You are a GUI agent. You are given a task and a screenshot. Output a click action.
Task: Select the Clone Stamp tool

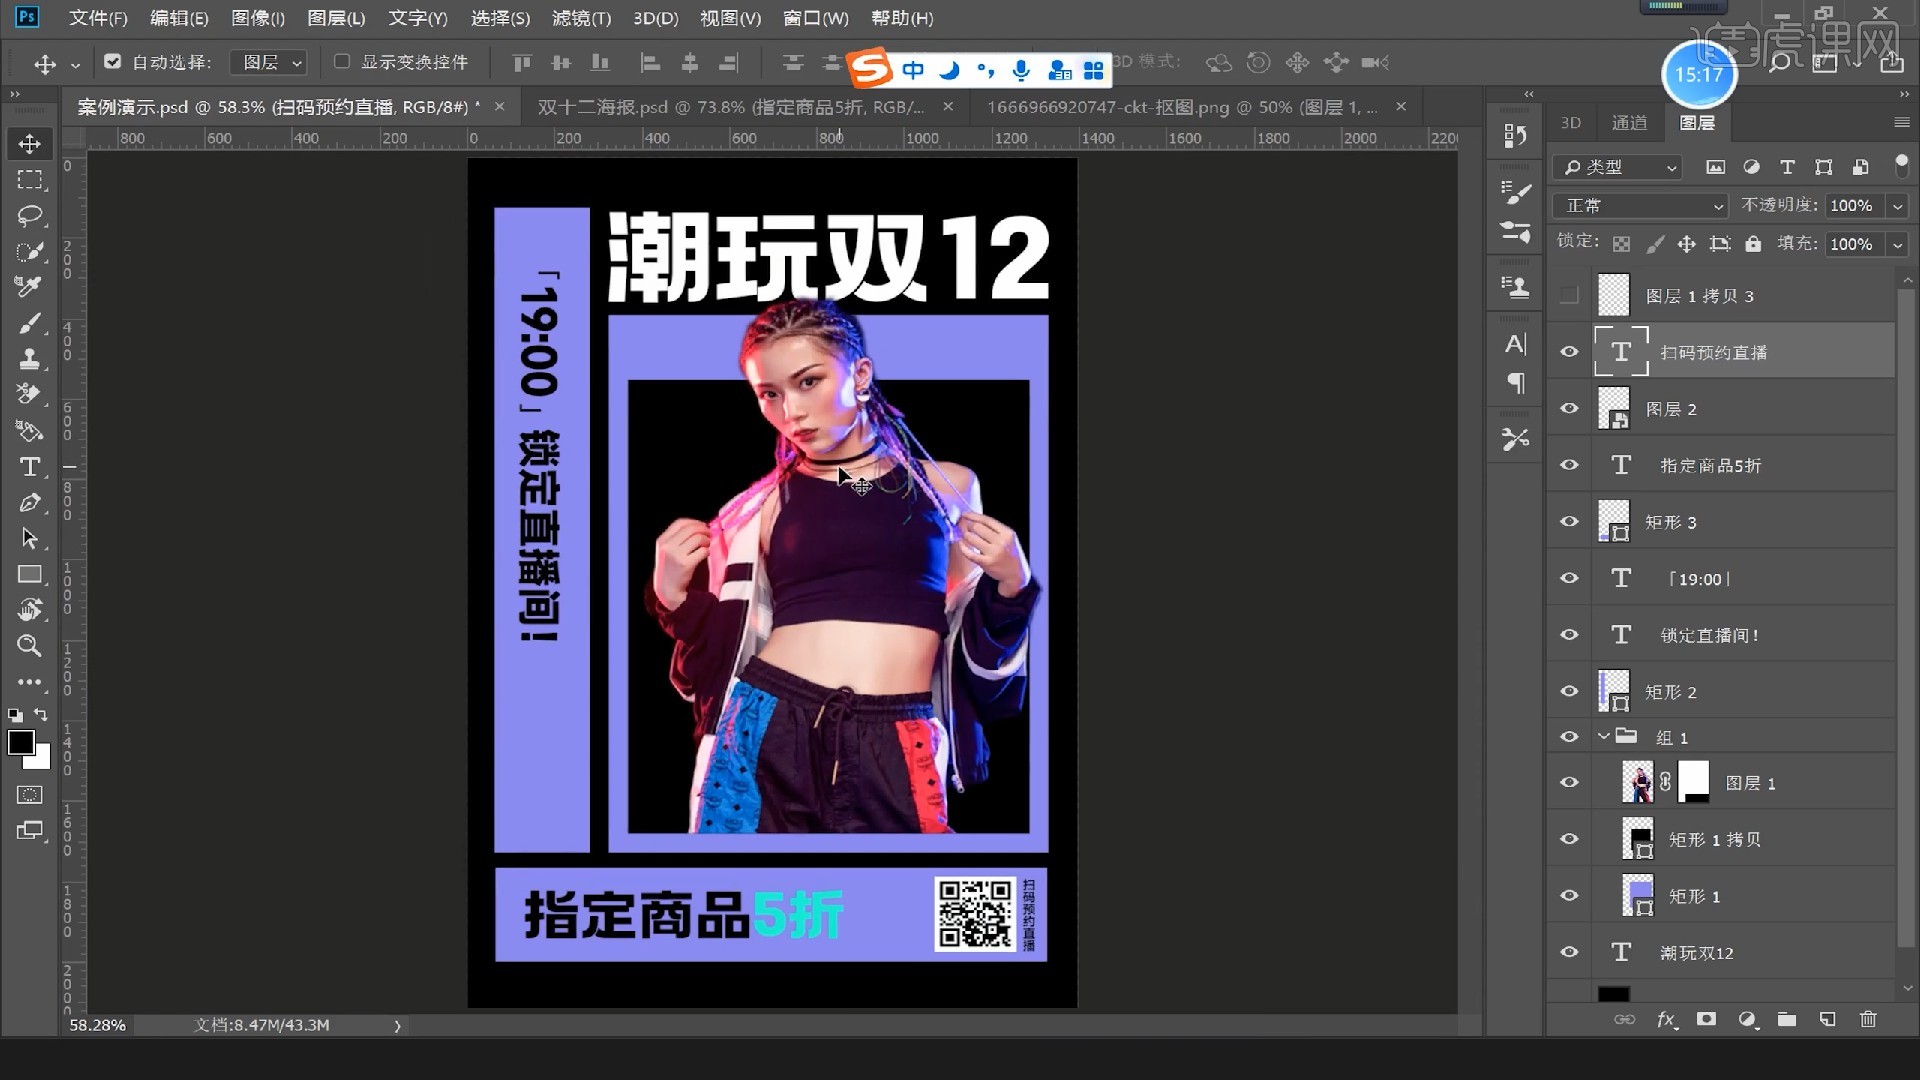(29, 359)
